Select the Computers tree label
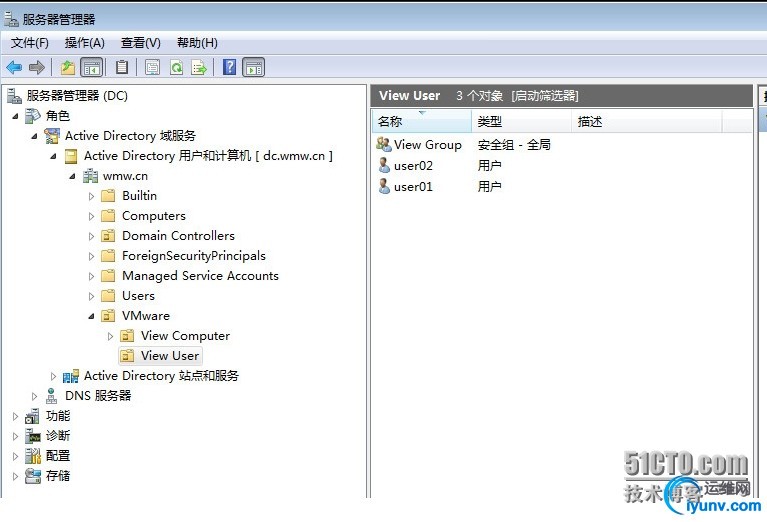Viewport: 767px width, 522px height. pos(154,216)
